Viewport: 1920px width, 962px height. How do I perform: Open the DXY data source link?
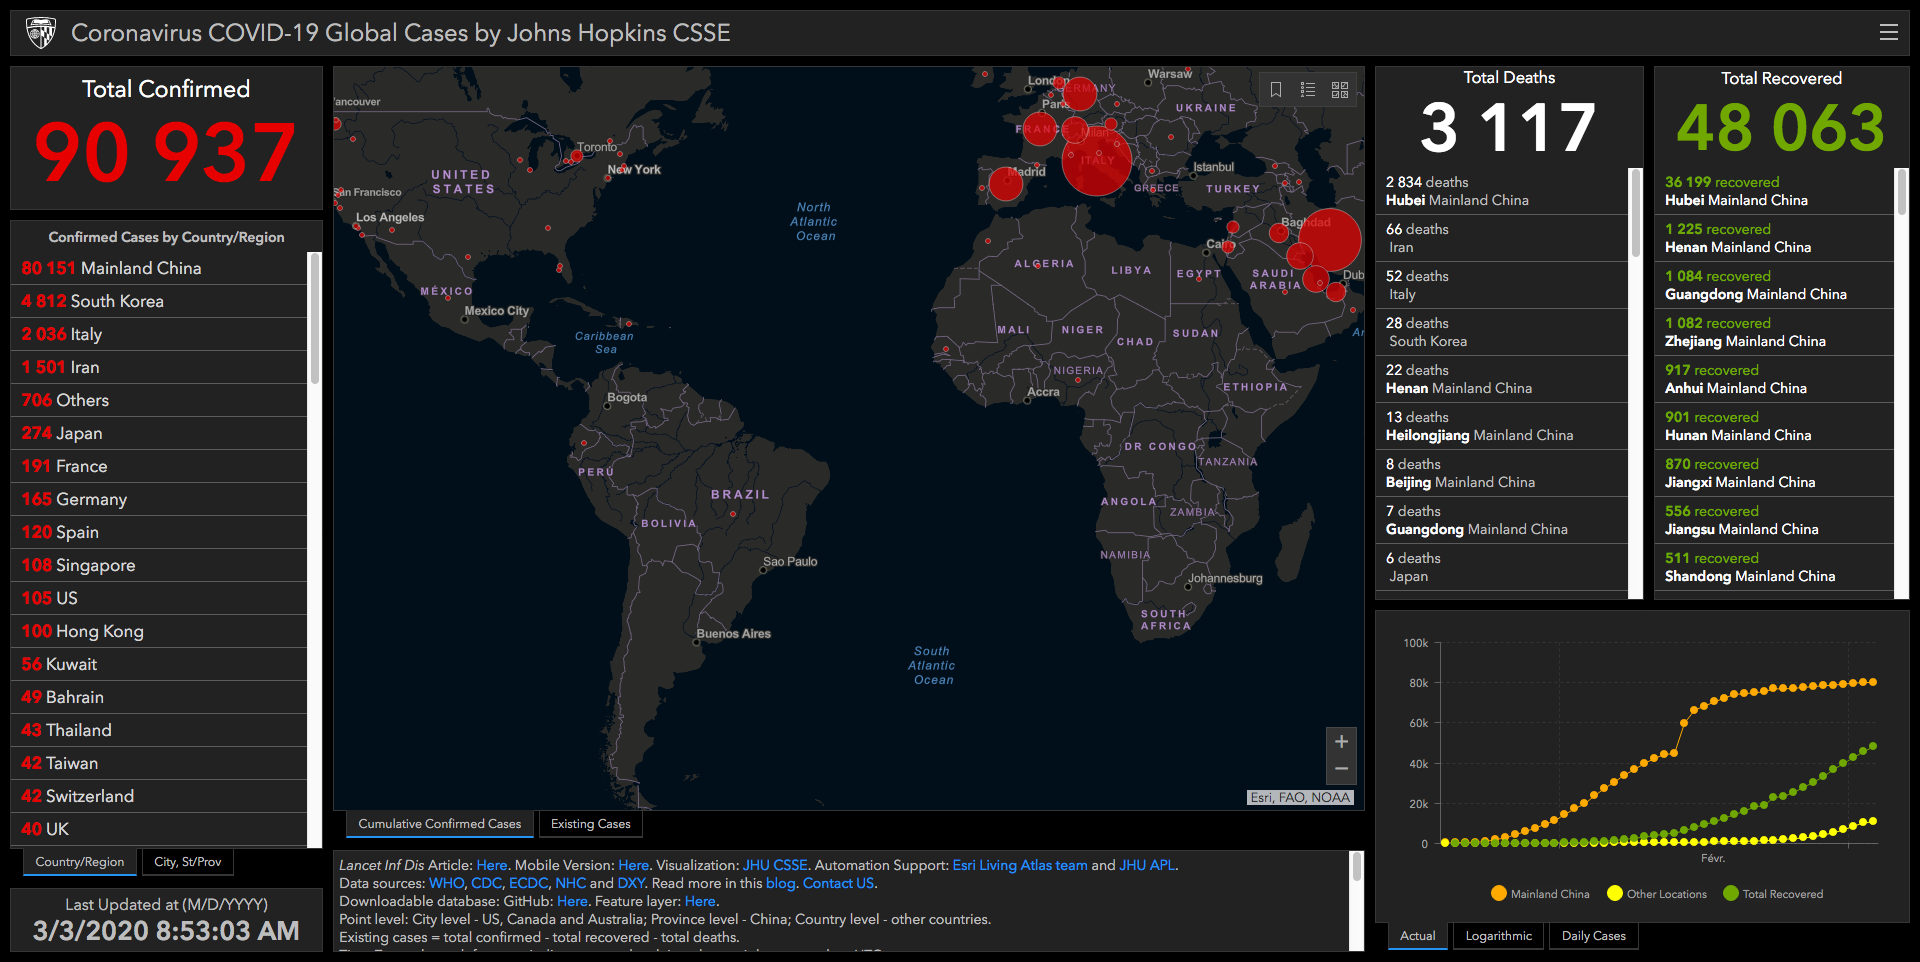[x=631, y=883]
